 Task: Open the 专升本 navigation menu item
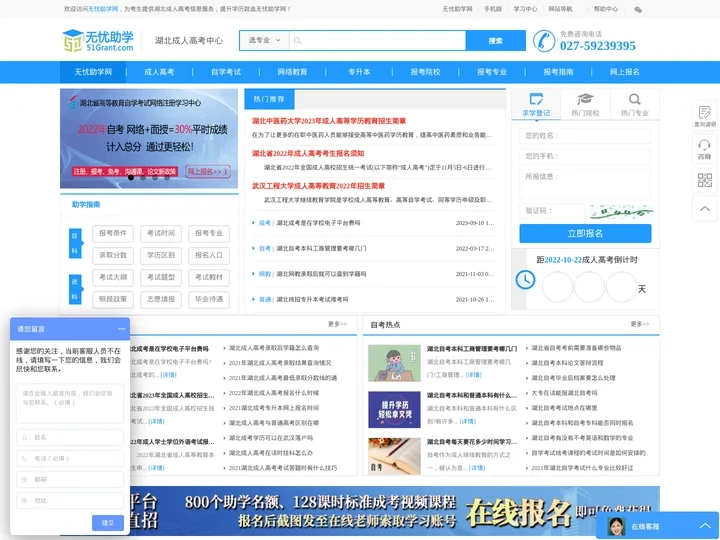359,72
